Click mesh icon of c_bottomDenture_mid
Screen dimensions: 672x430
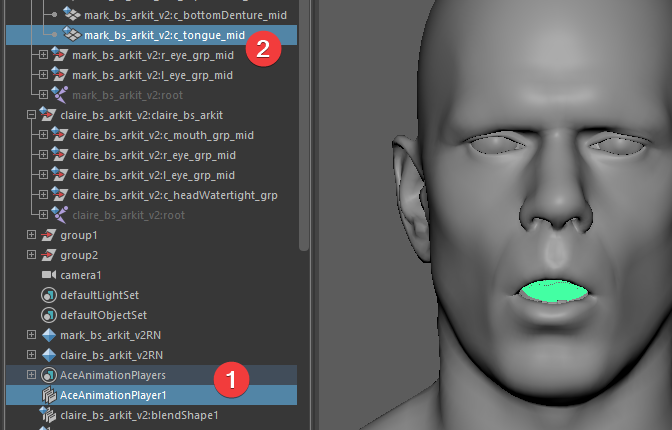coord(72,14)
